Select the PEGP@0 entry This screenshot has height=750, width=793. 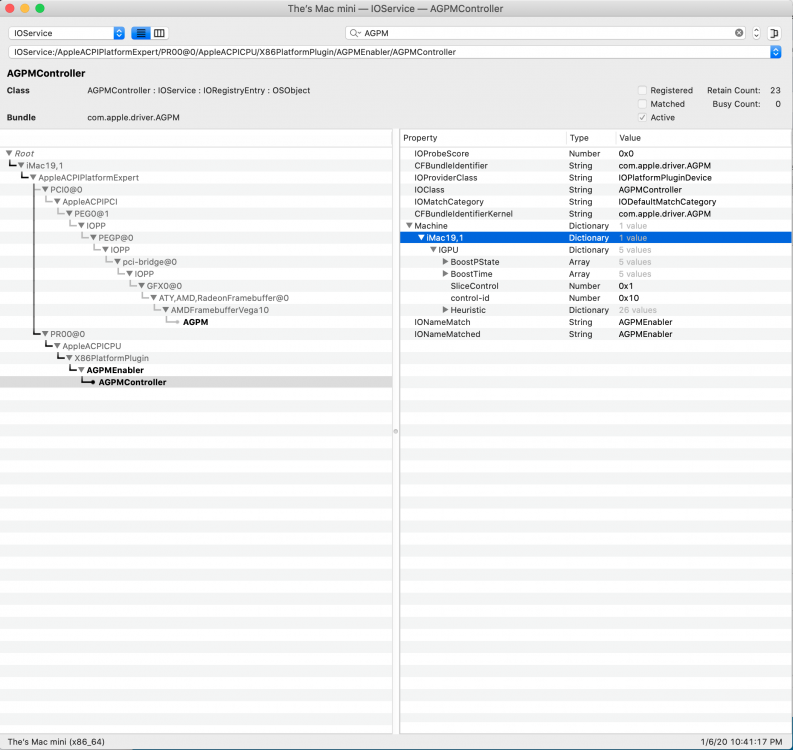click(116, 238)
